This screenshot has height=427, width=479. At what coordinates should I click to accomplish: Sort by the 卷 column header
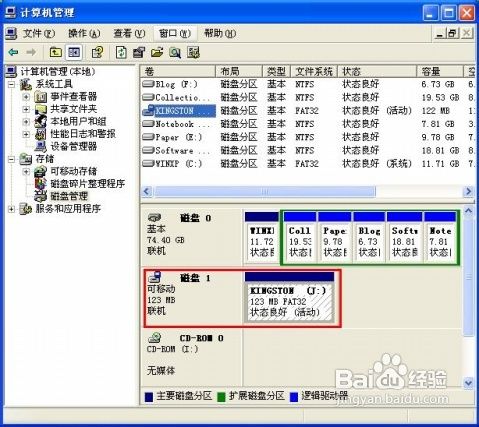[178, 71]
